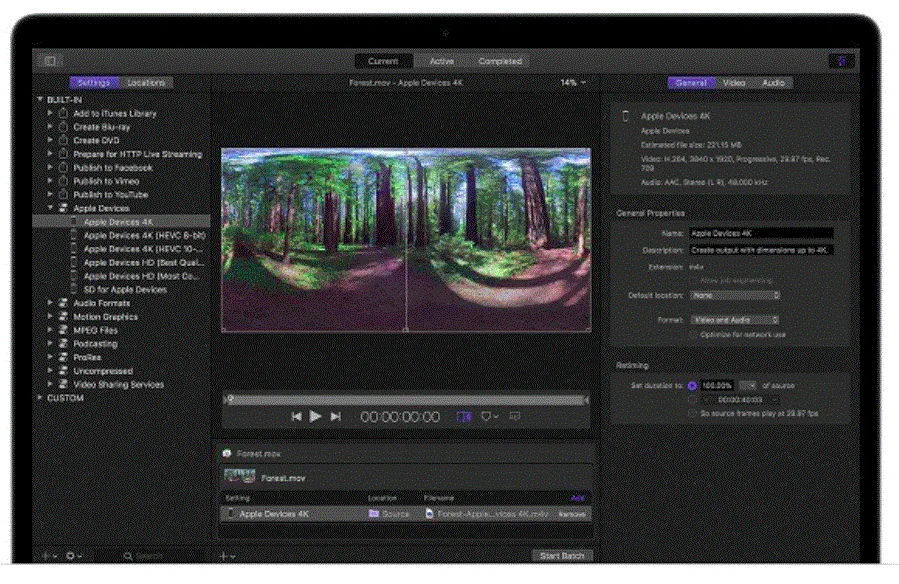The height and width of the screenshot is (584, 899).
Task: Click the magnifier icon in settings search
Action: (x=128, y=556)
